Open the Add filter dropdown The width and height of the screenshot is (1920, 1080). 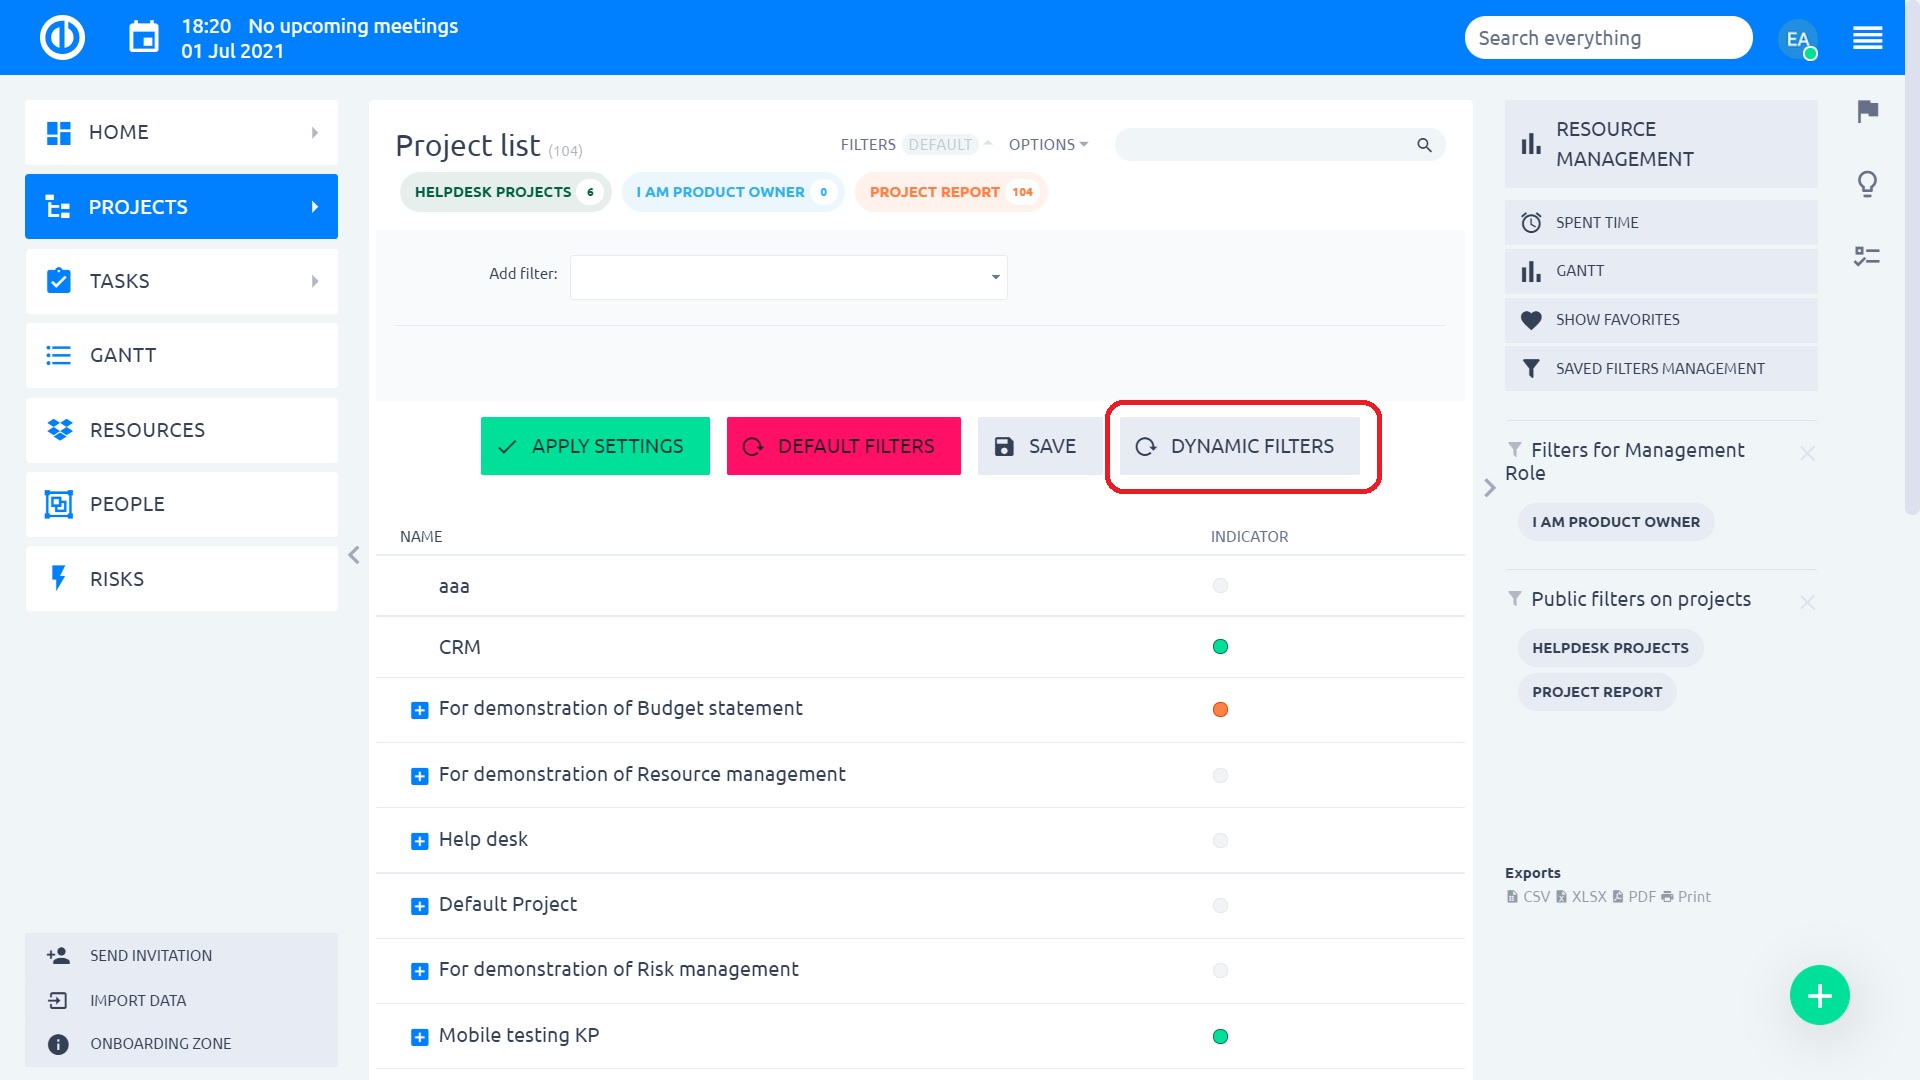(788, 277)
